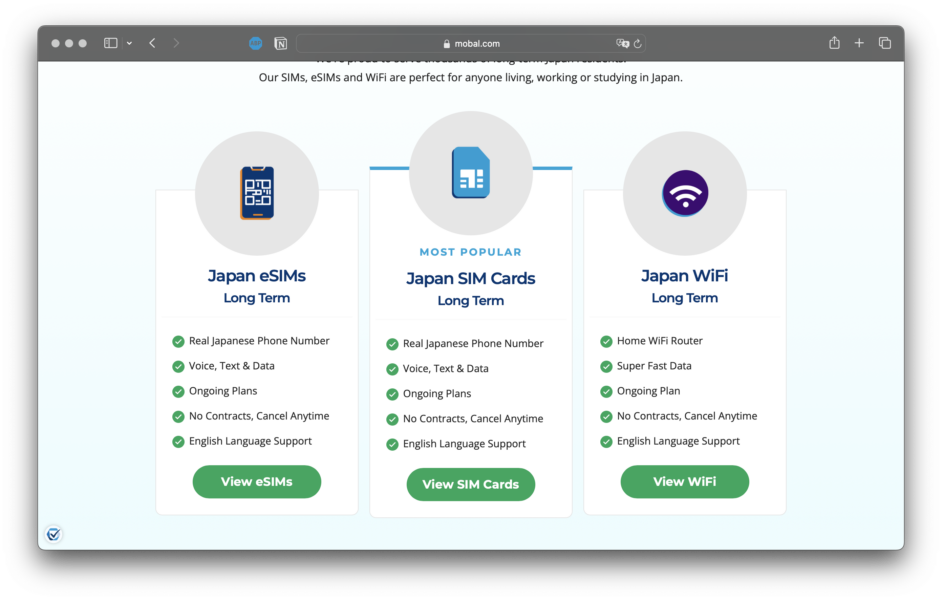Screen dimensions: 942x600
Task: Go back to the previous page
Action: (x=152, y=43)
